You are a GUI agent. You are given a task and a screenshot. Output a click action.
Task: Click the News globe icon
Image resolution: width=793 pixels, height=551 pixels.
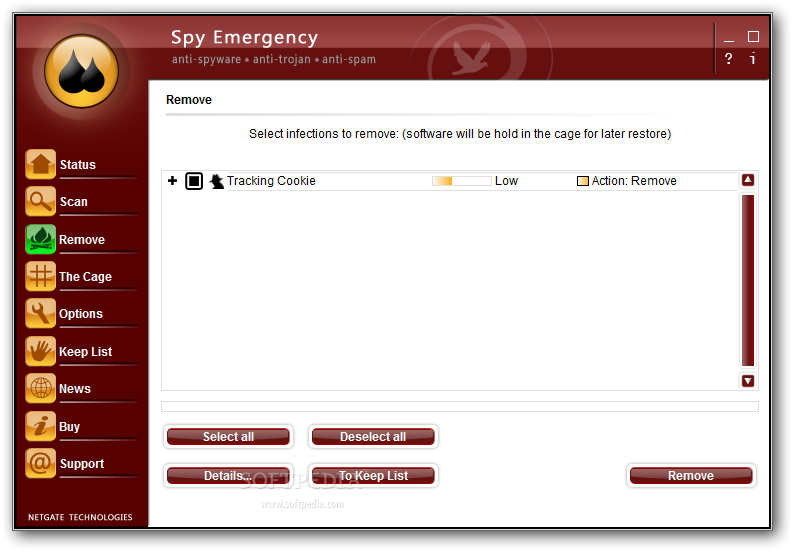pos(40,389)
